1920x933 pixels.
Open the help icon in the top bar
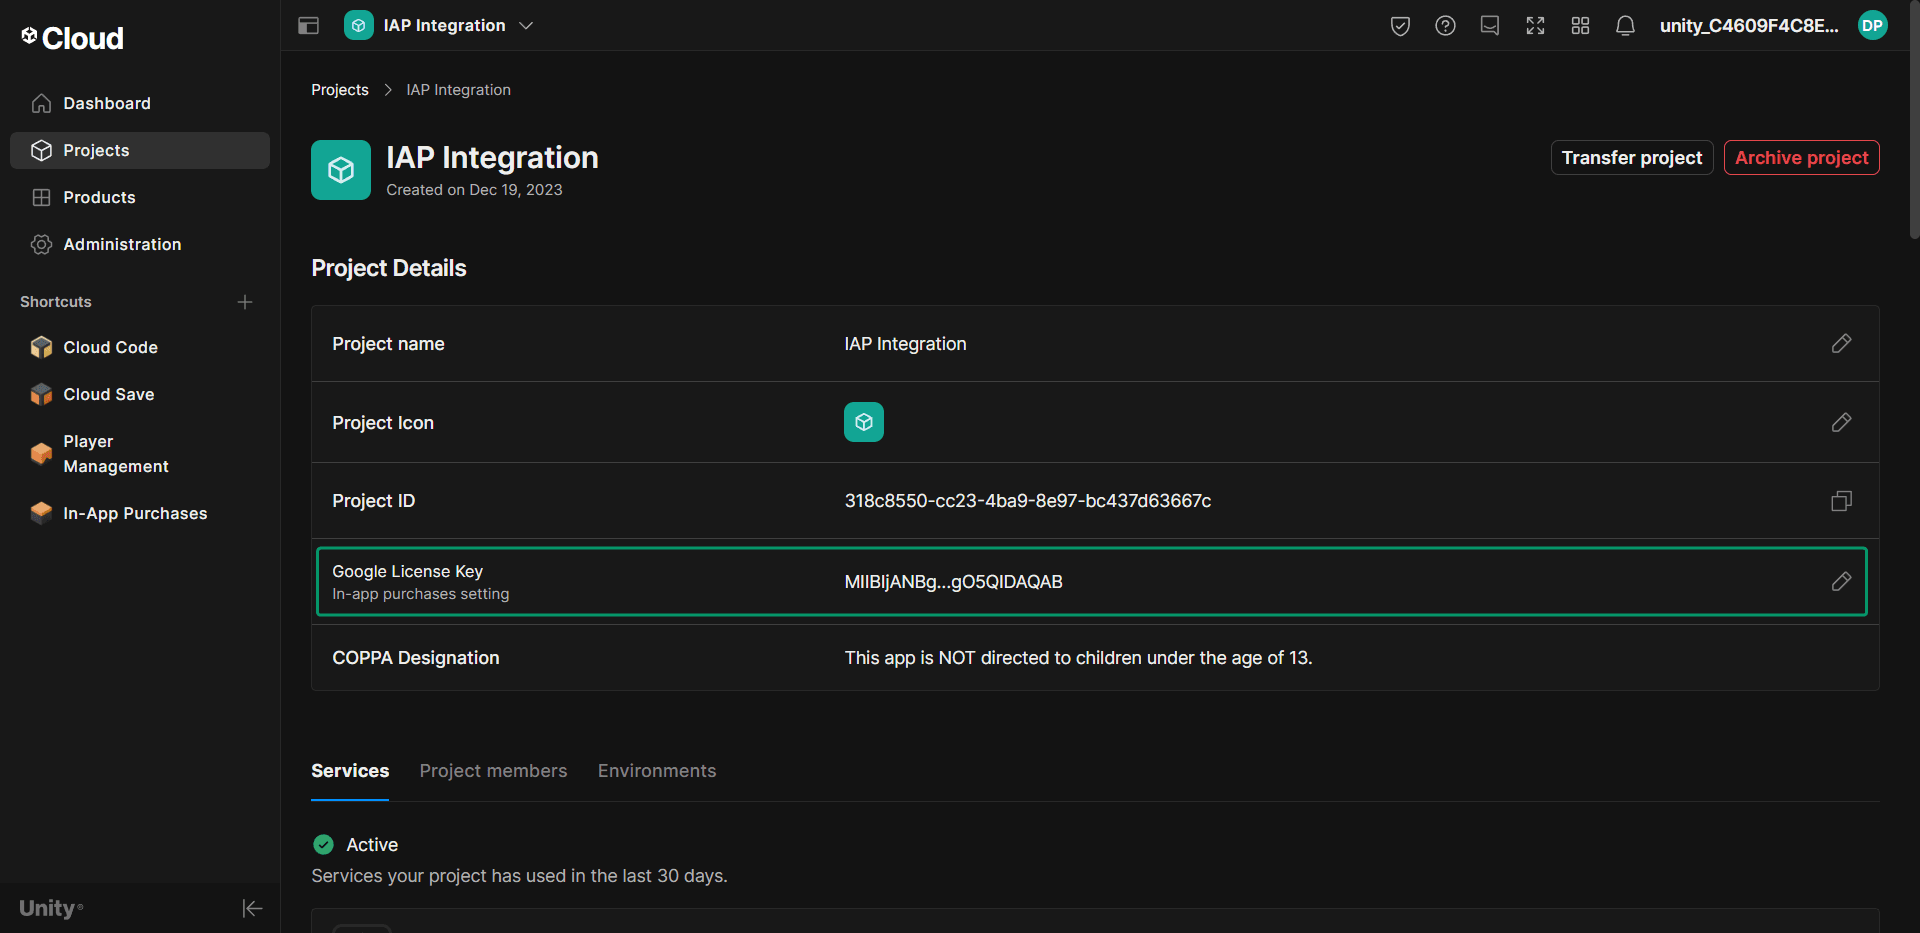tap(1445, 25)
